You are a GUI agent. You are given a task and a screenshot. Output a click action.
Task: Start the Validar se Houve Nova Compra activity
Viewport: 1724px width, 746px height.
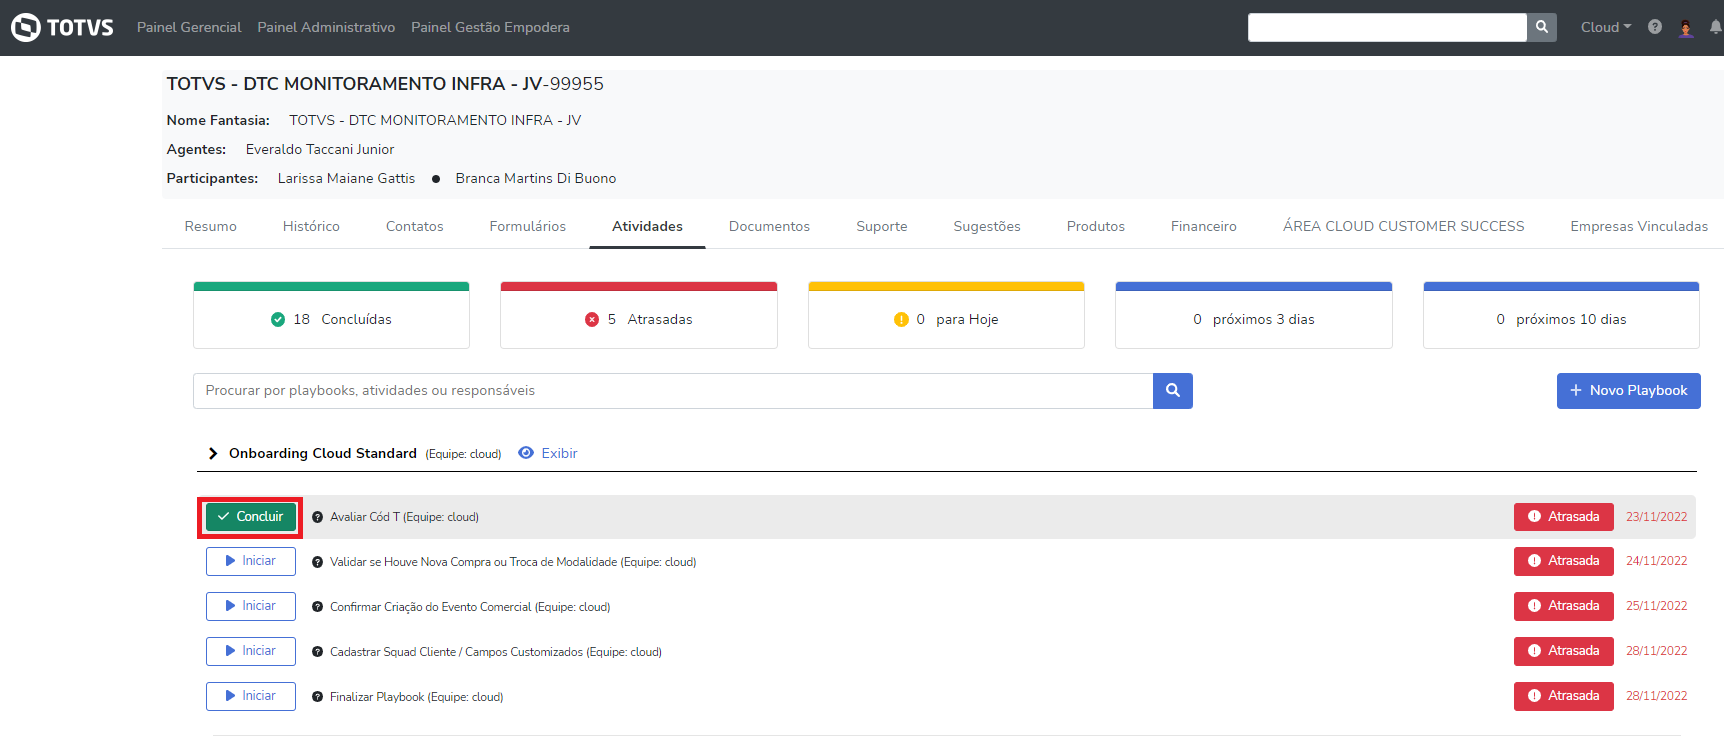click(x=251, y=561)
